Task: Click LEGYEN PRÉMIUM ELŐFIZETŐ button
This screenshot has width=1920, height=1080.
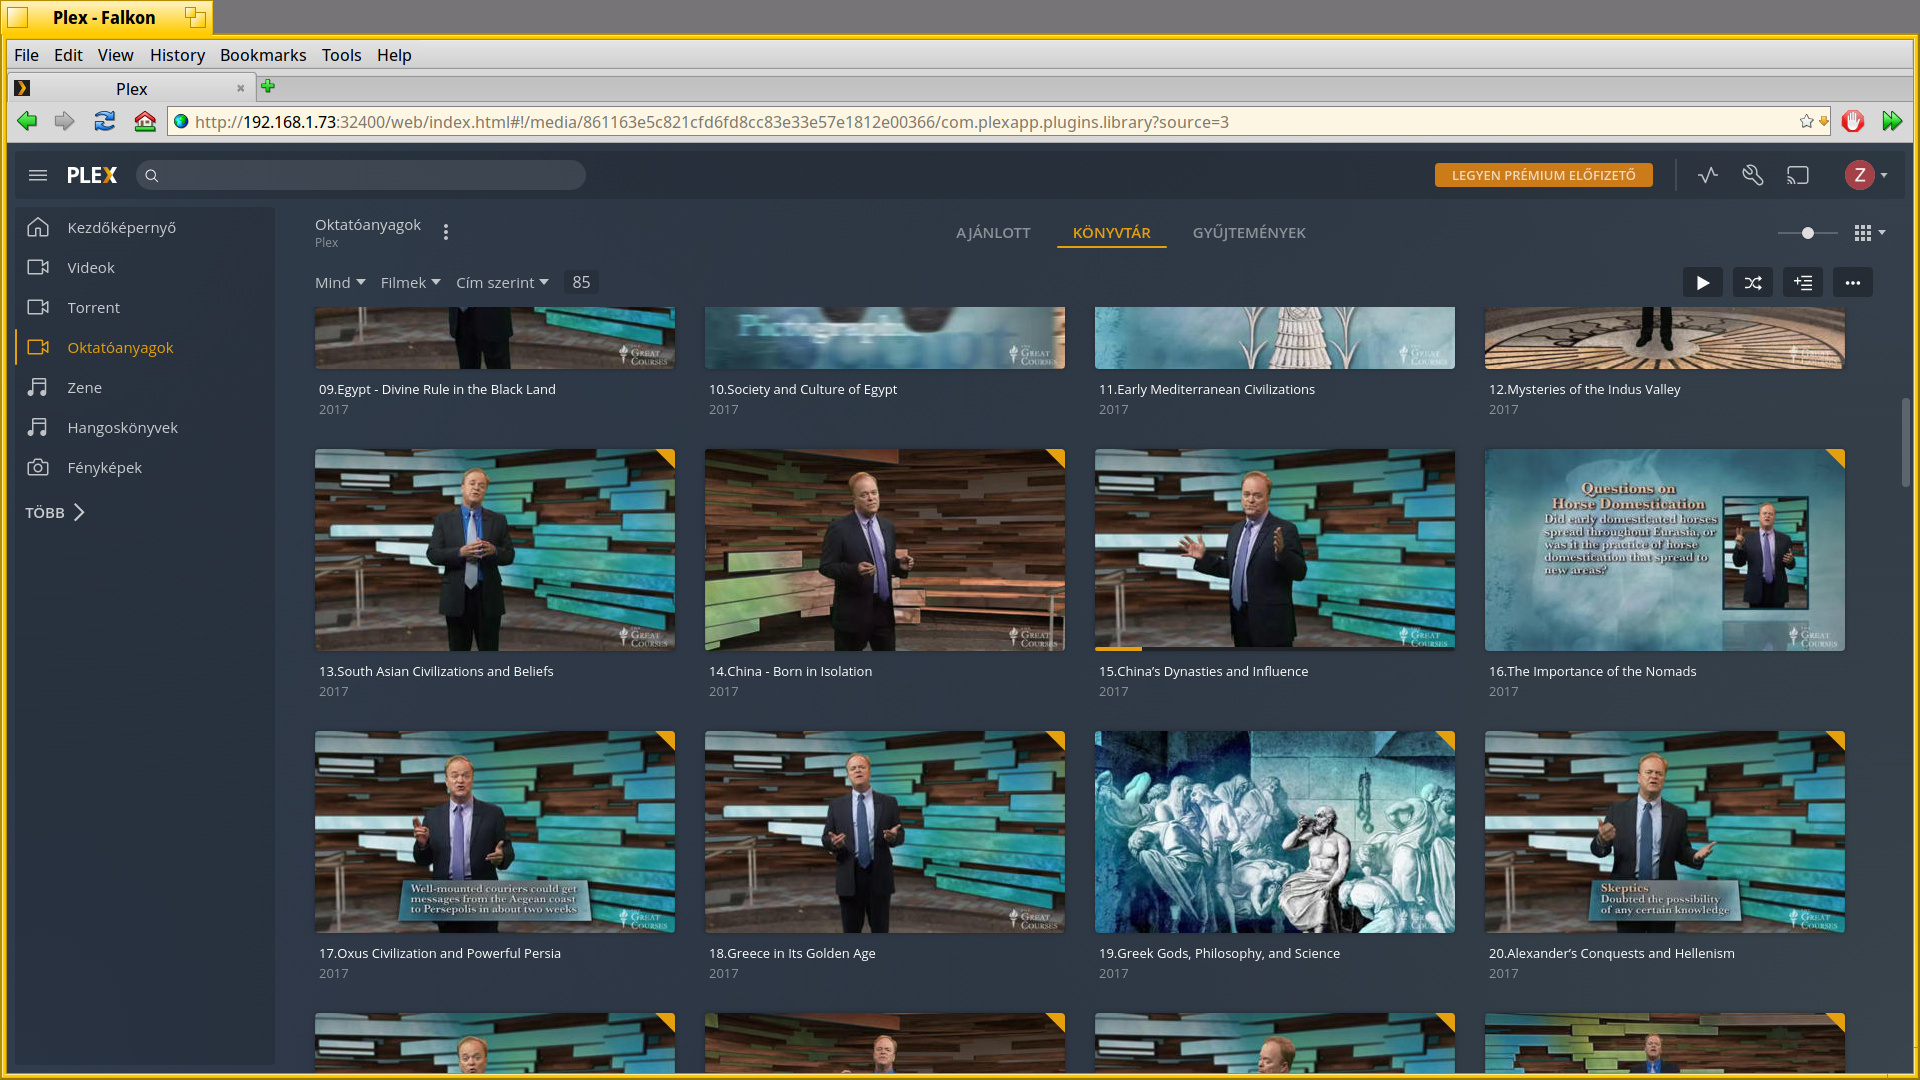Action: tap(1543, 175)
